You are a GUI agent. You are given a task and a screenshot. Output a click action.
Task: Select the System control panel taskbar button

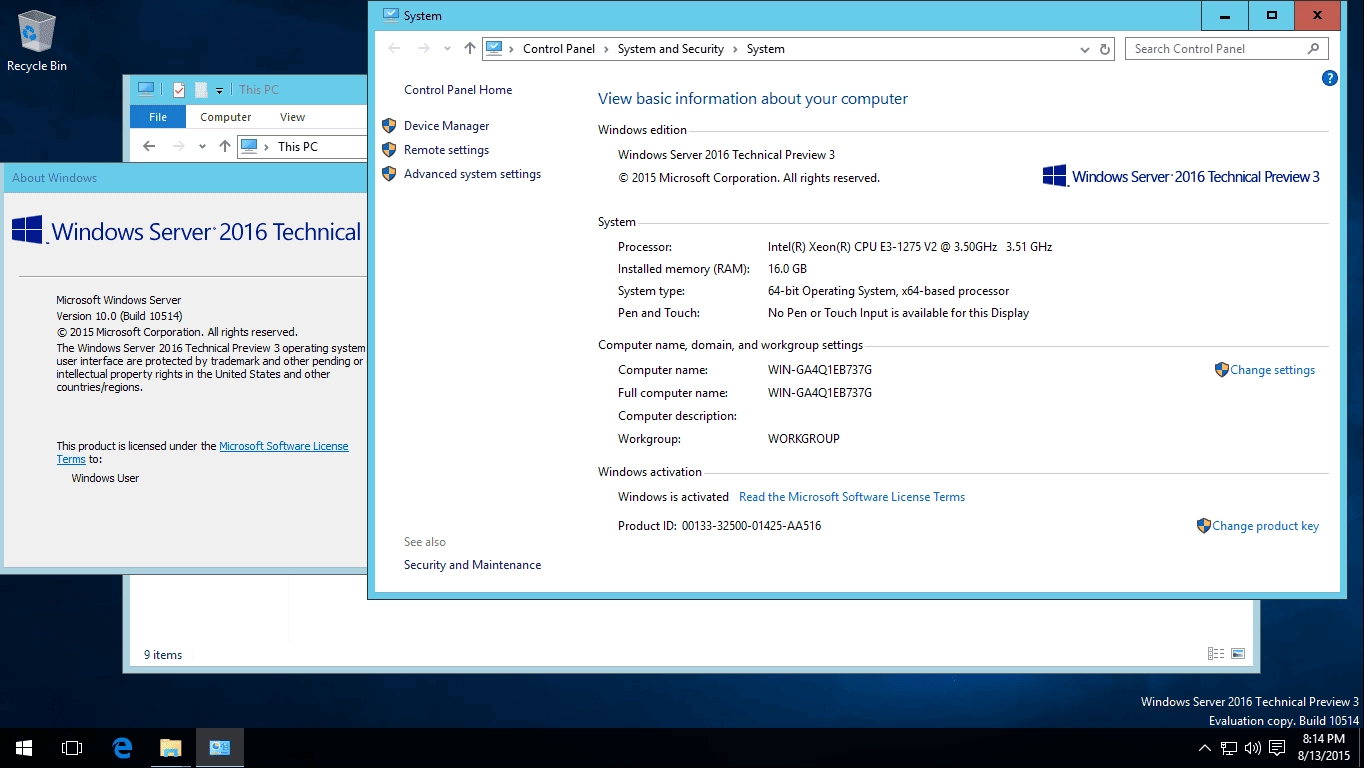coord(220,748)
